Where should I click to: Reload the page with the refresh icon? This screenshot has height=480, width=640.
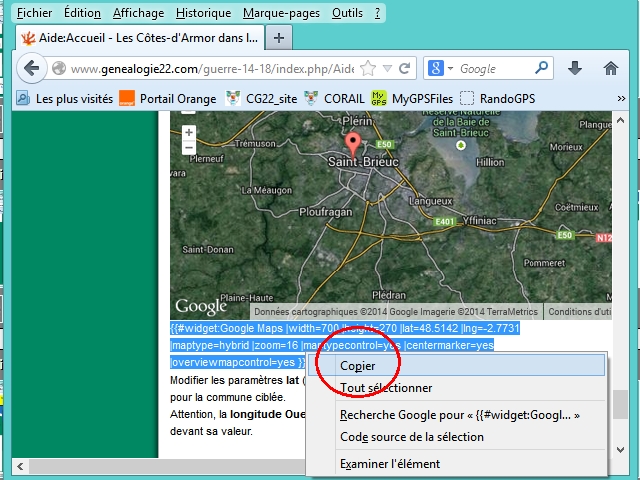tap(404, 68)
